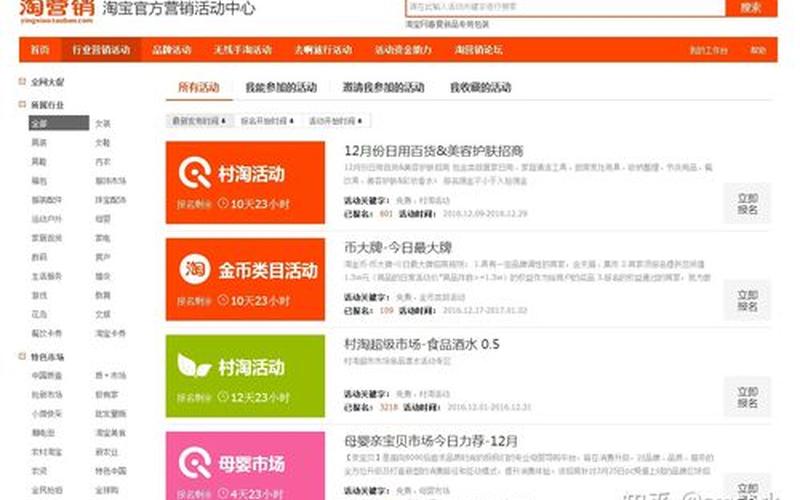Collapse the 所属行业 section in the sidebar
800x500 pixels.
click(x=23, y=104)
